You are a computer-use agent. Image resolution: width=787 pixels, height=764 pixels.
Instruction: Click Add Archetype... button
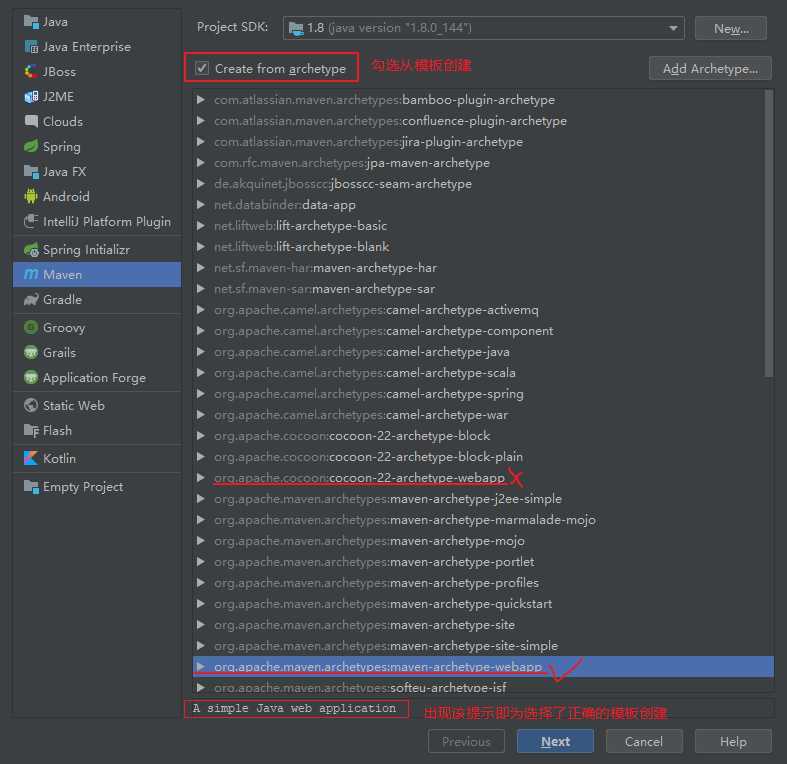[710, 68]
